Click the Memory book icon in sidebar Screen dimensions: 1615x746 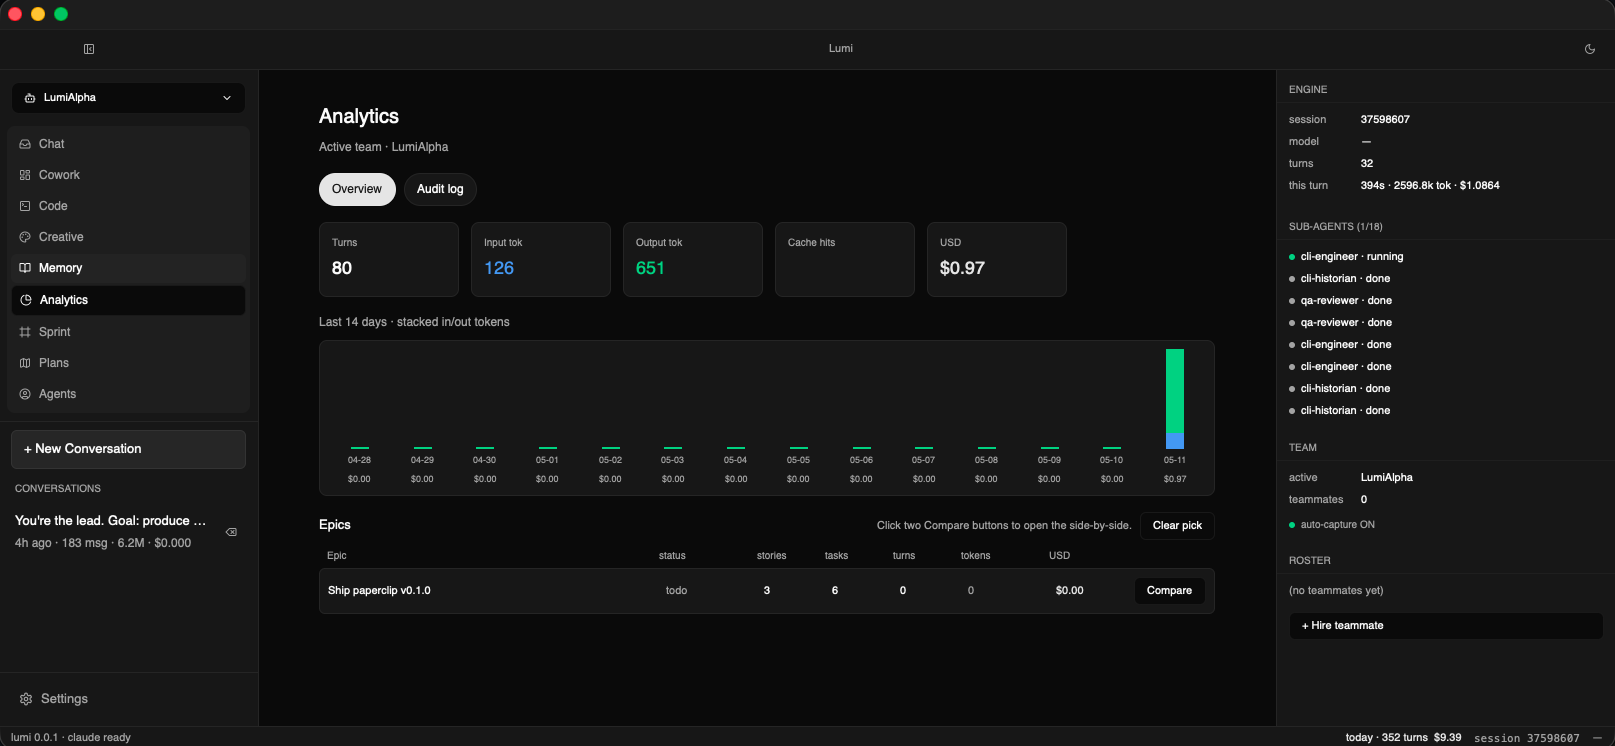point(25,268)
